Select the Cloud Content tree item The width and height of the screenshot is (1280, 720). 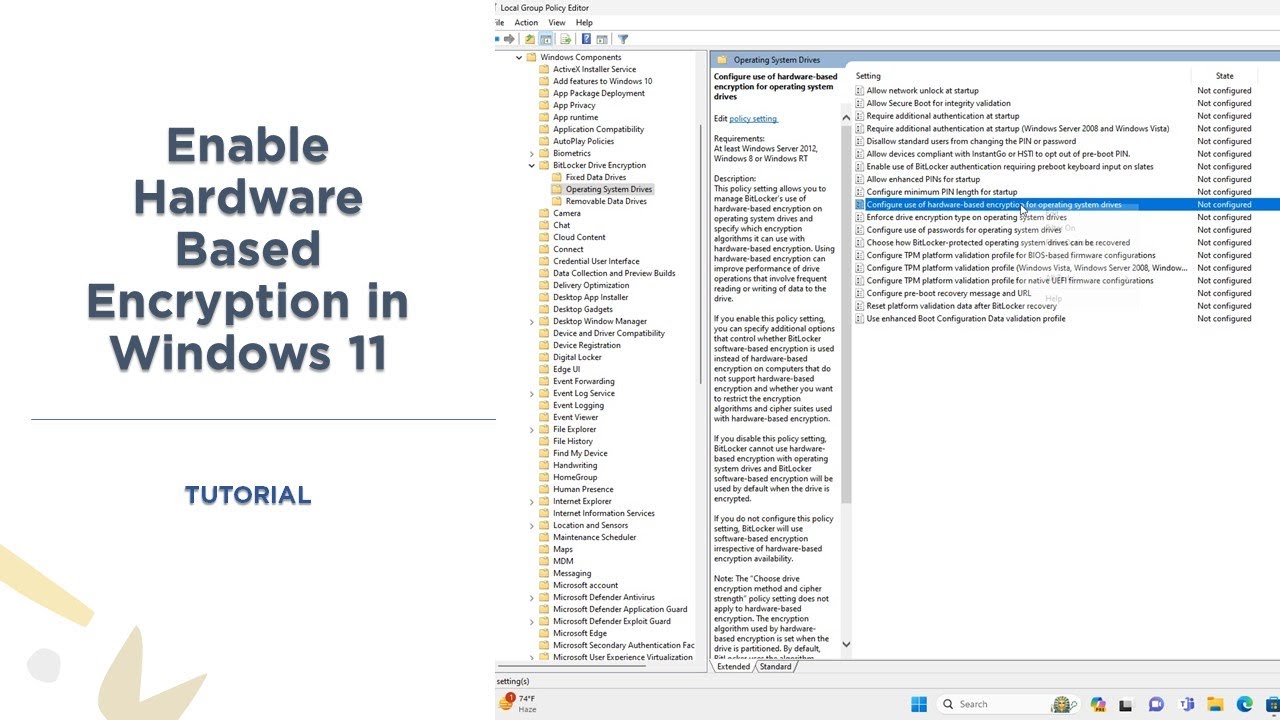click(x=579, y=237)
